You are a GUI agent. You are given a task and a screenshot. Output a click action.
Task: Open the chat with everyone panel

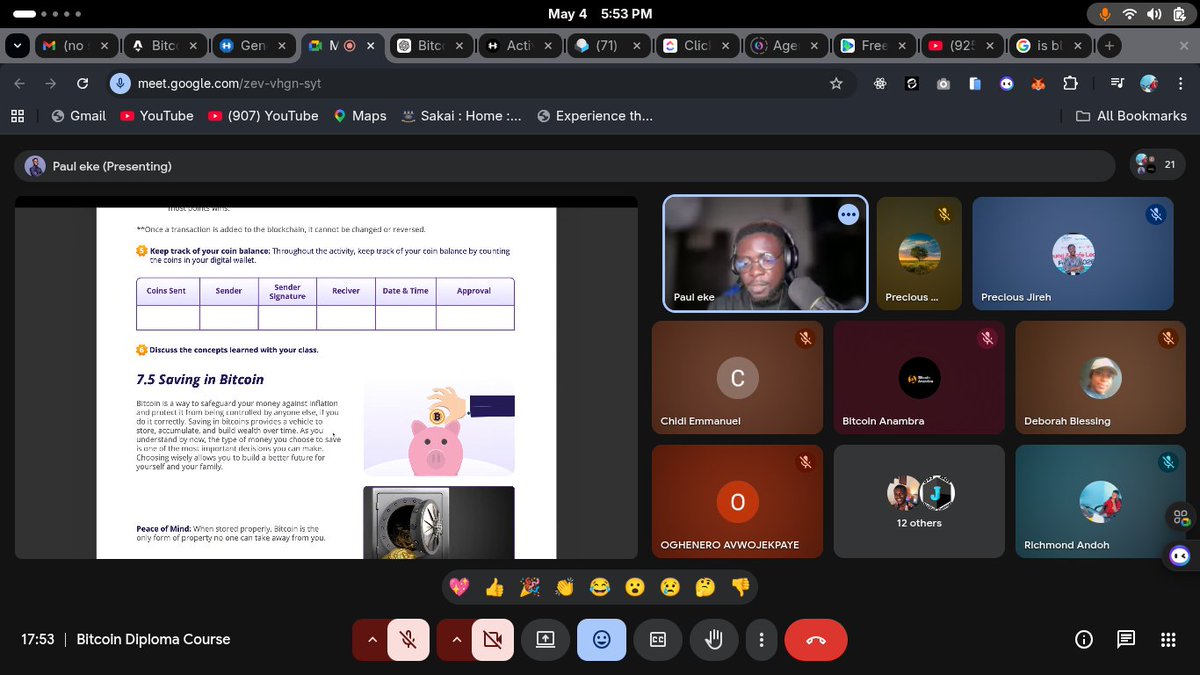pos(1126,640)
